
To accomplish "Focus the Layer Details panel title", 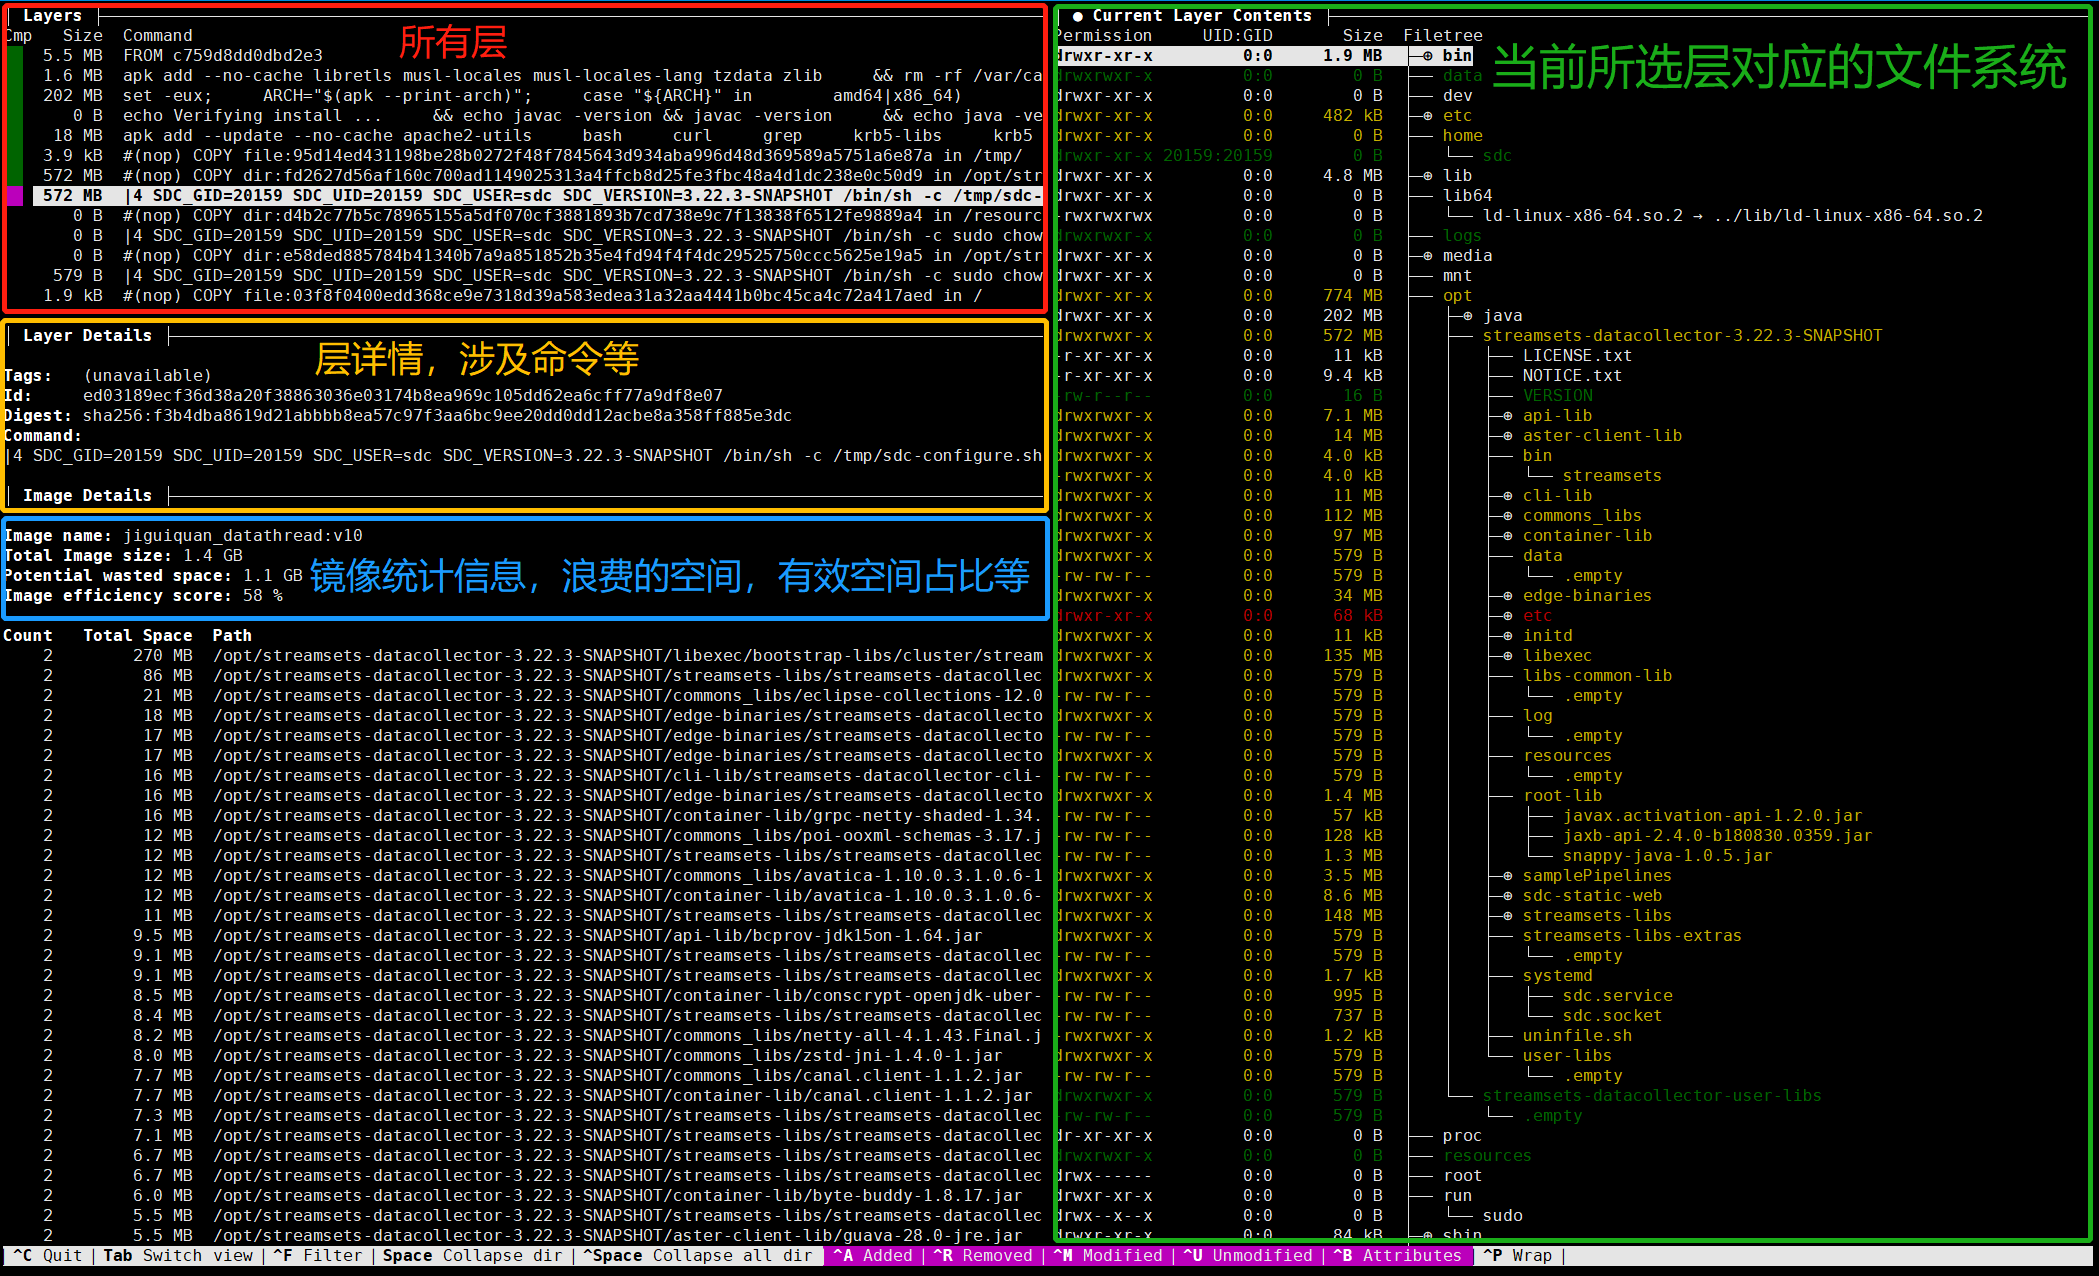I will (88, 336).
